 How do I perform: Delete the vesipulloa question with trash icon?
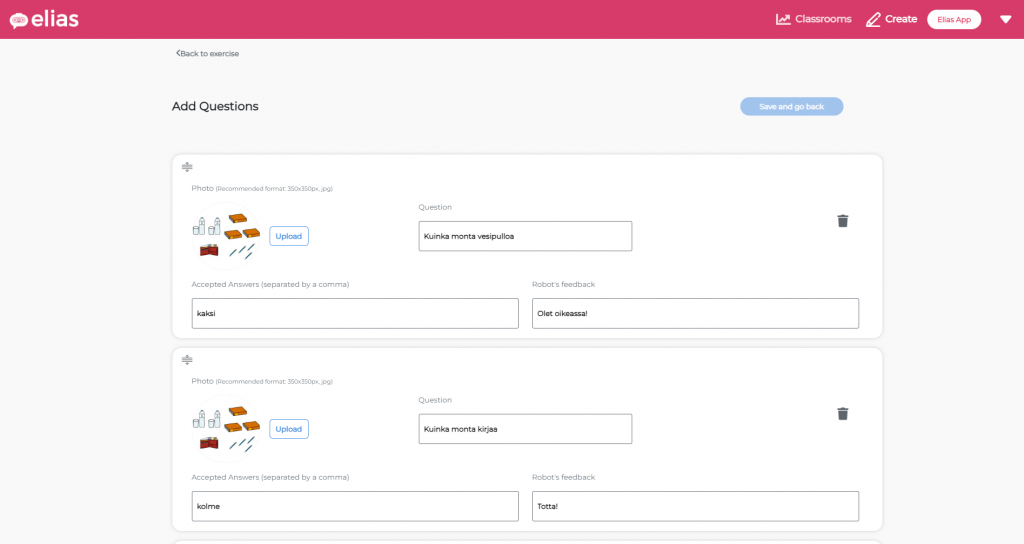[x=842, y=221]
